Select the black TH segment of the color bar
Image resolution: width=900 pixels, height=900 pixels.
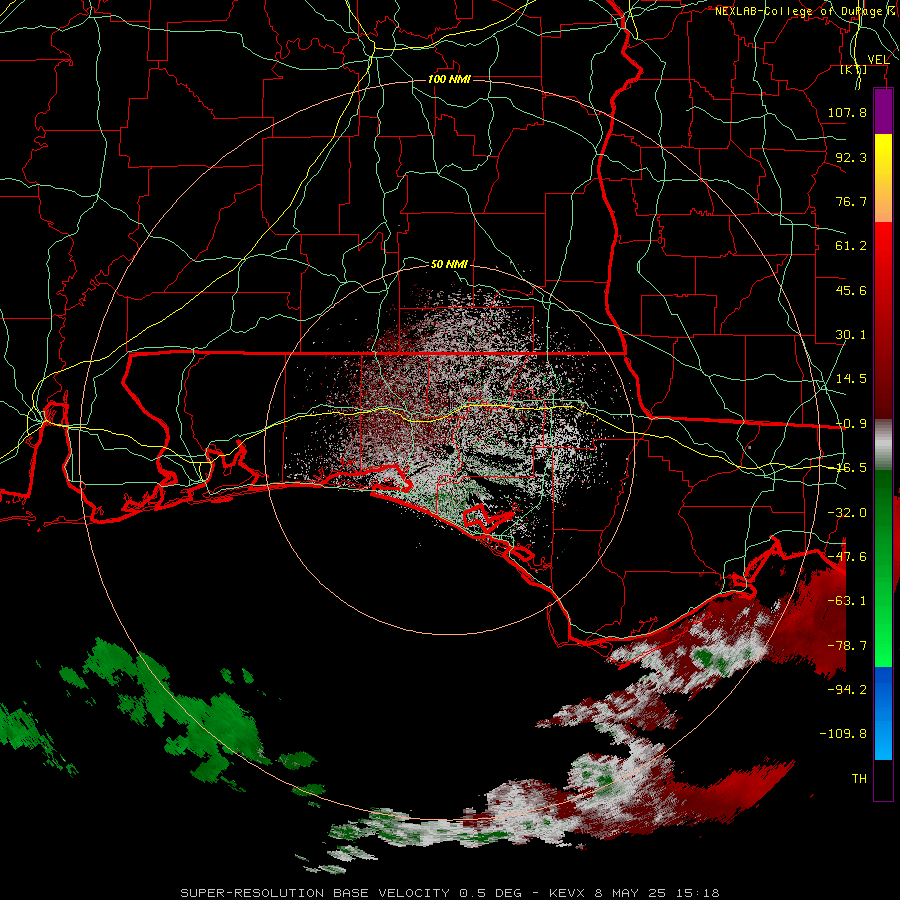[883, 779]
